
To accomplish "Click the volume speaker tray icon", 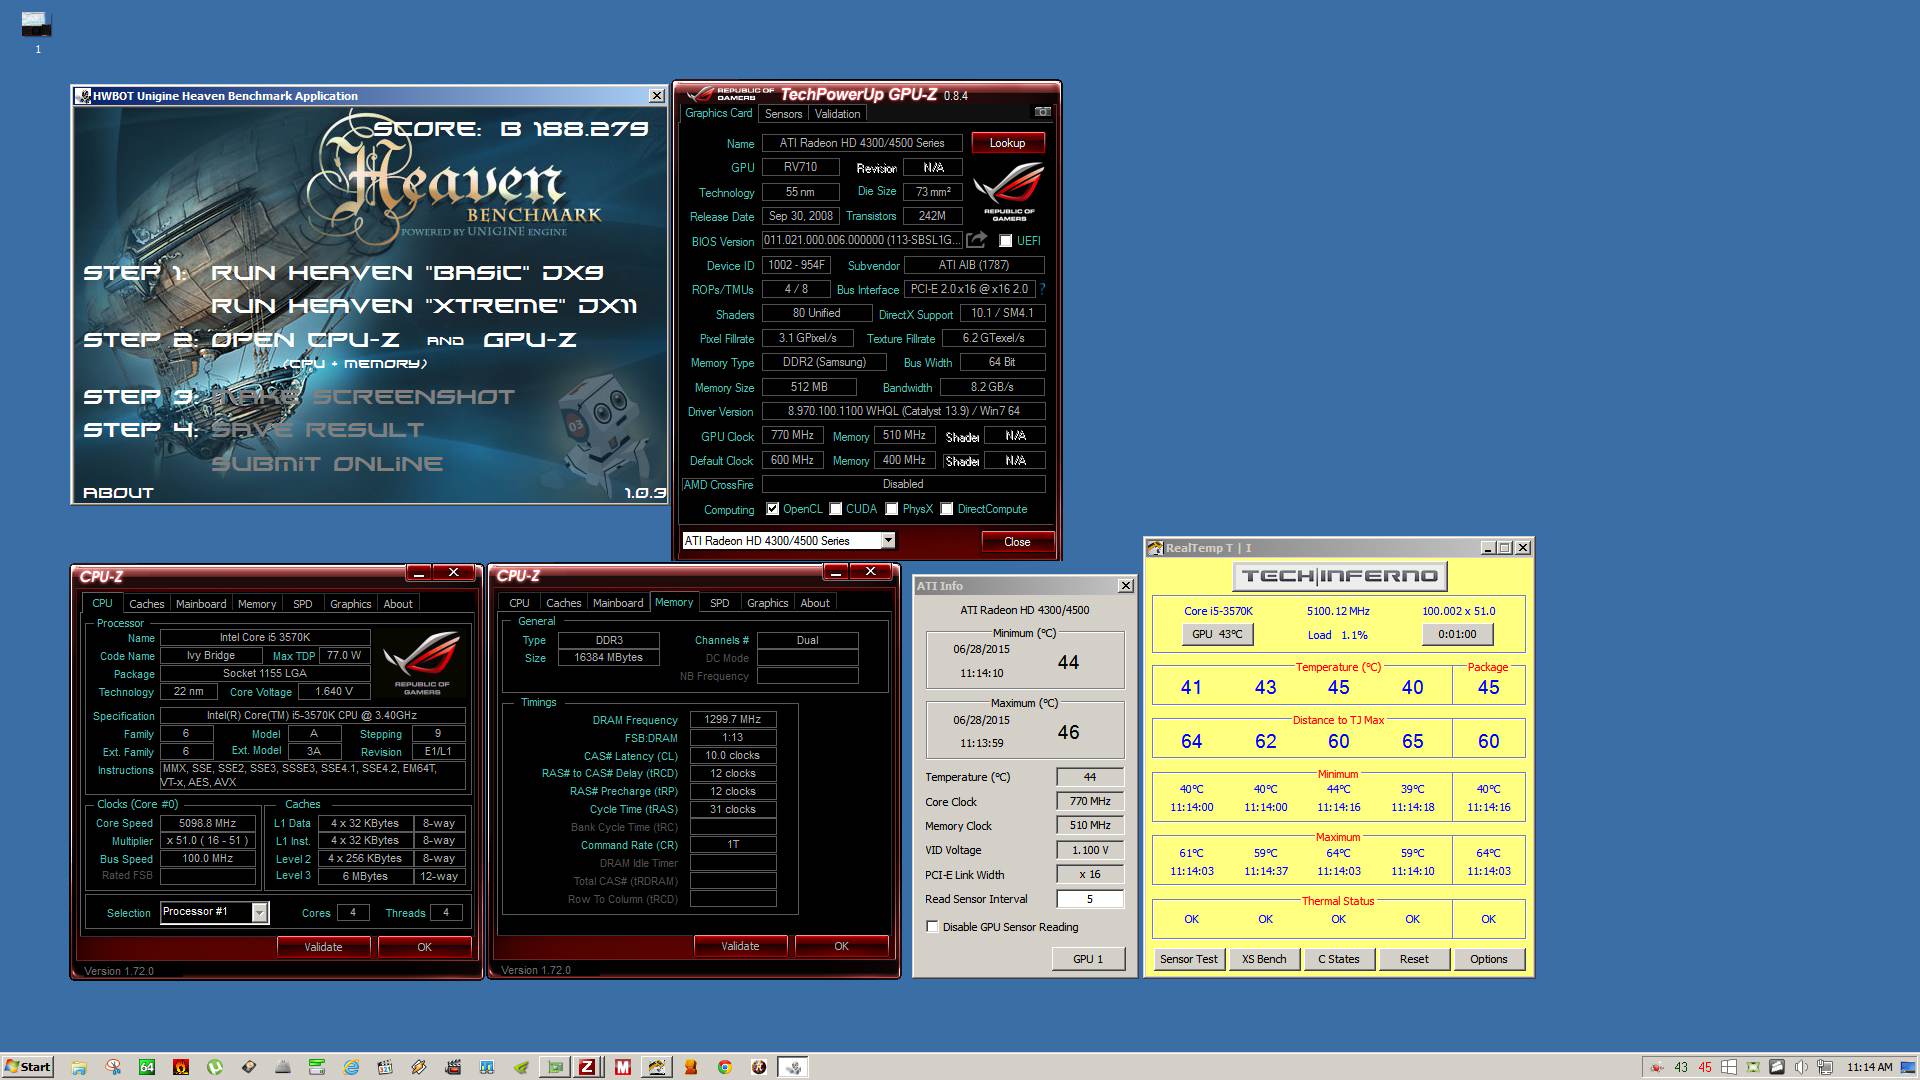I will (x=1801, y=1067).
